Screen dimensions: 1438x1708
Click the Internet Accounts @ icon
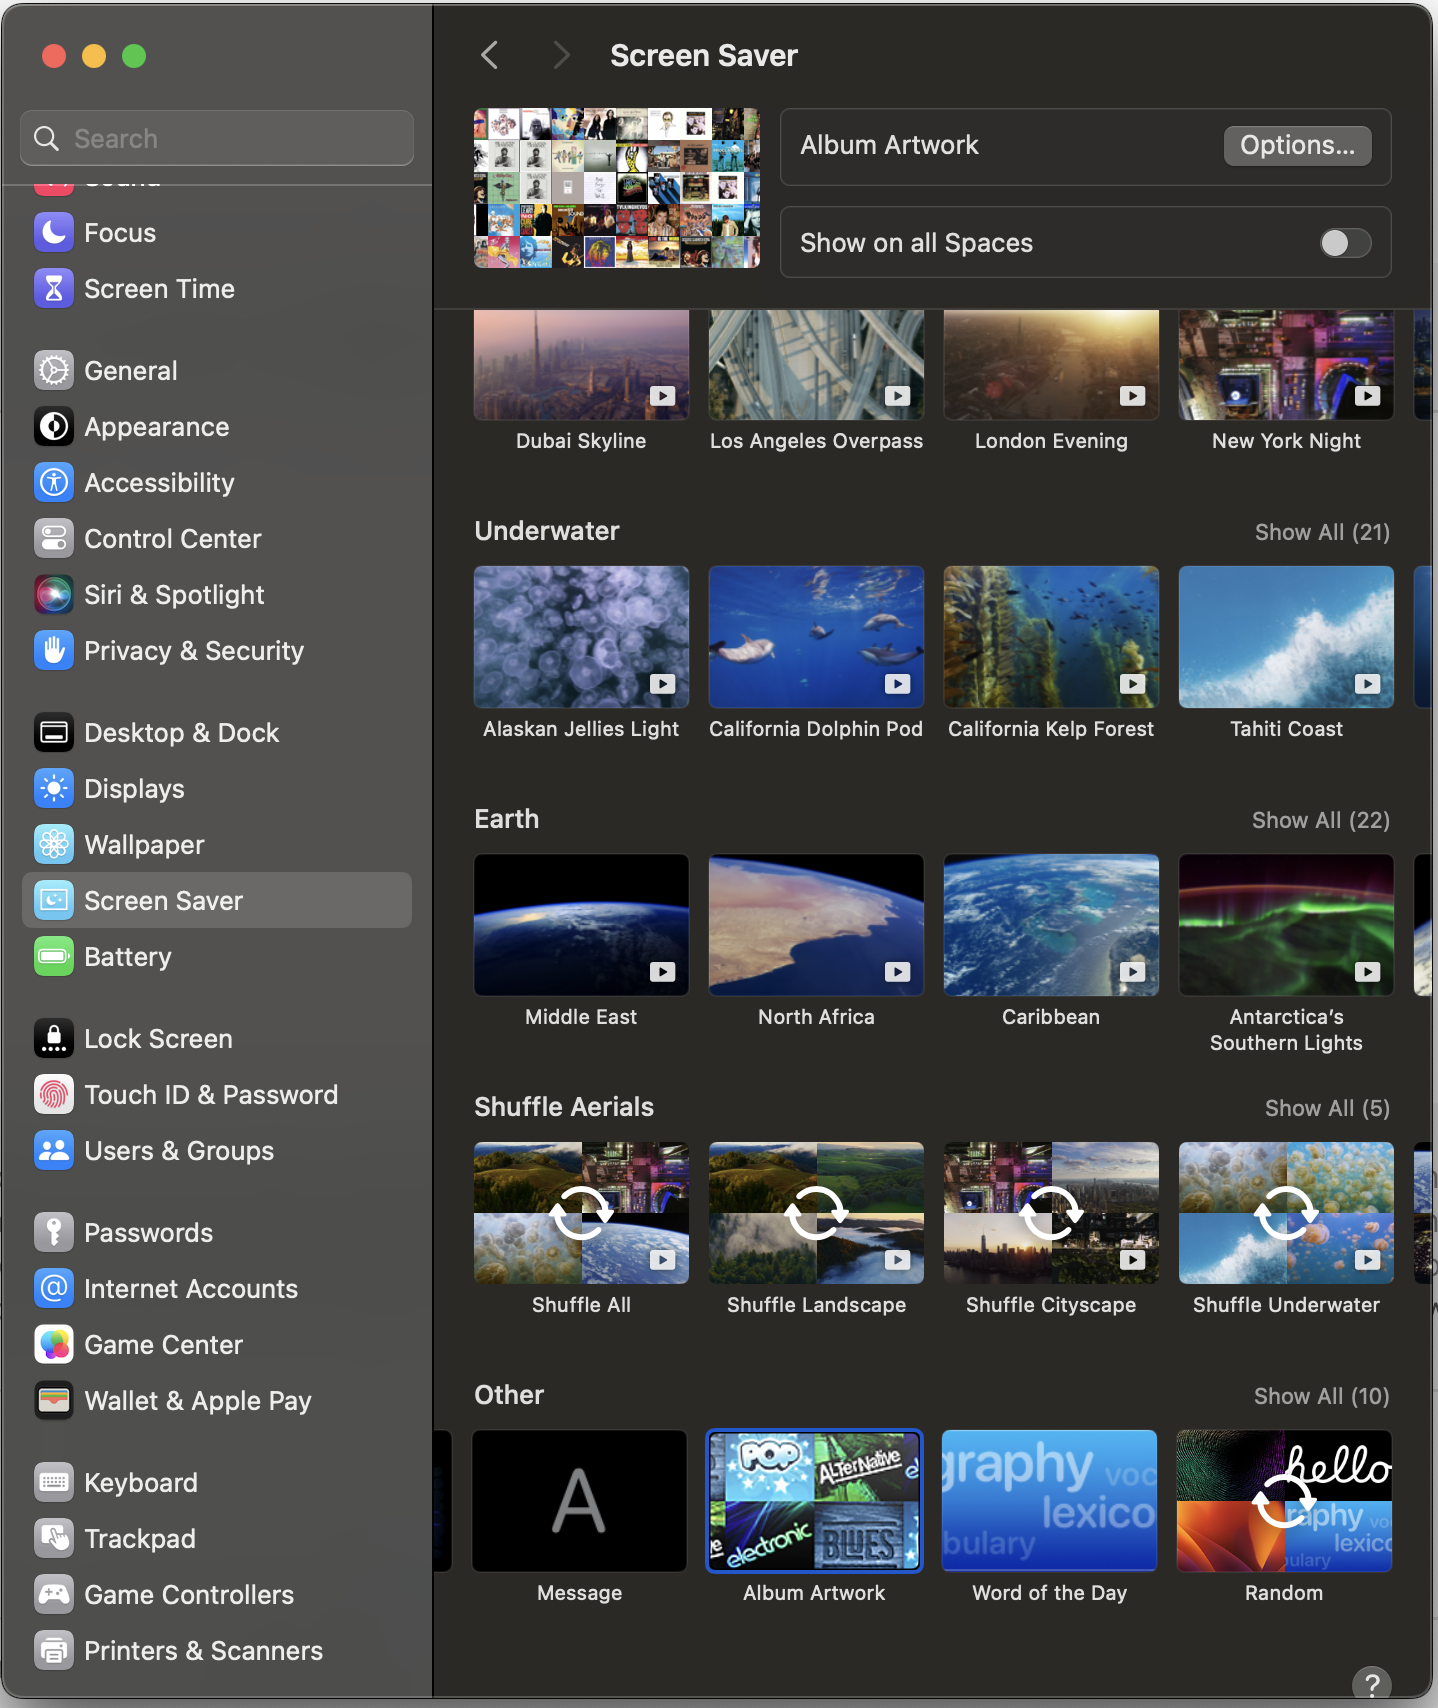coord(54,1289)
